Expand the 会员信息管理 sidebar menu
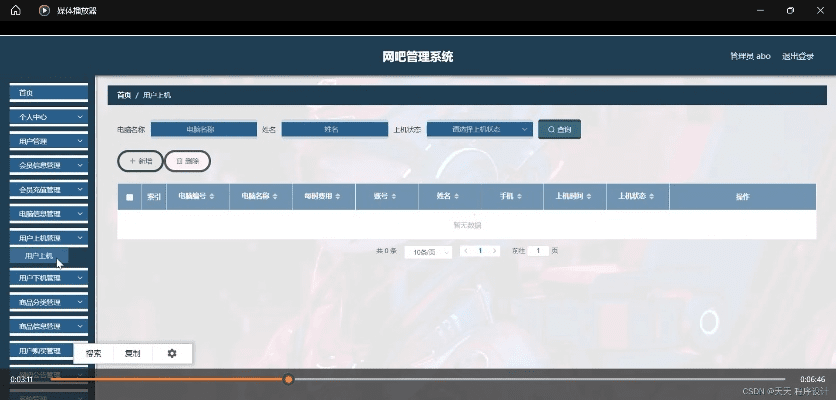This screenshot has width=836, height=400. (49, 165)
